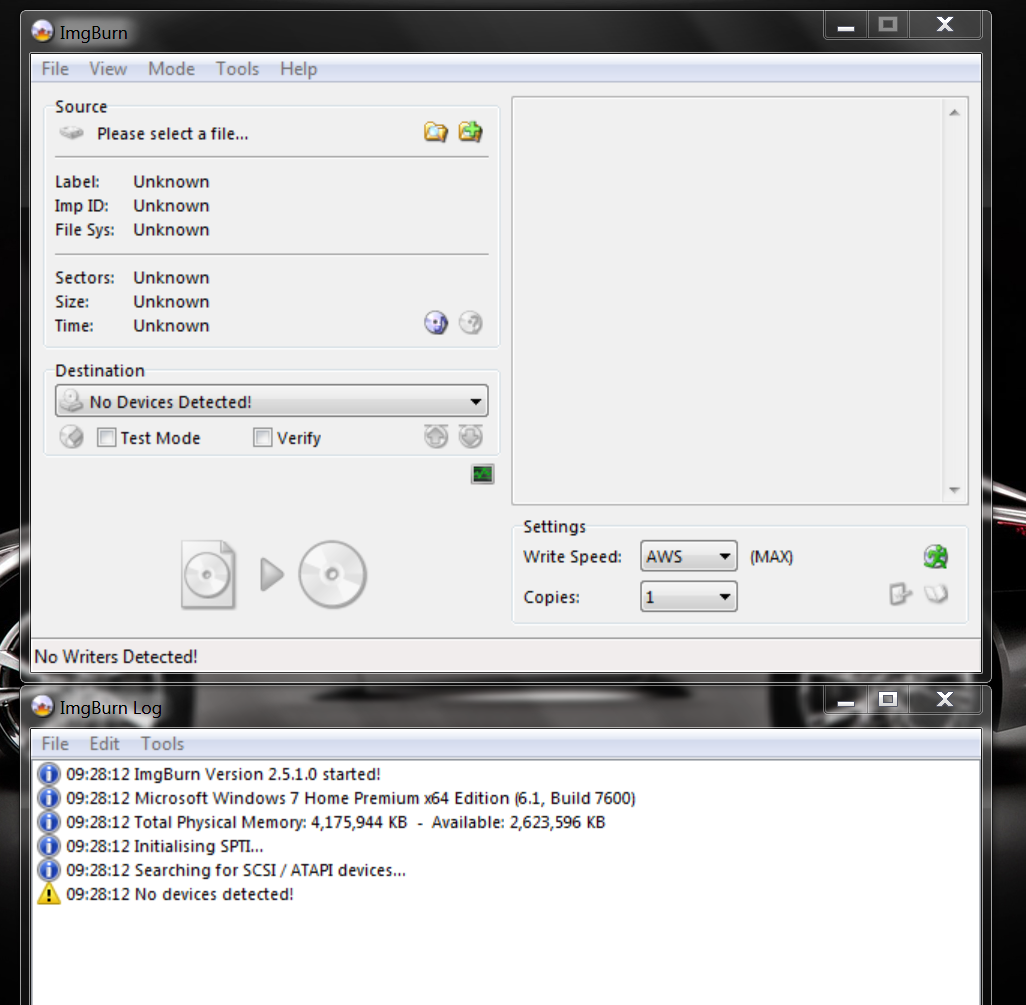Click the second file browser icon with green arrow

470,131
